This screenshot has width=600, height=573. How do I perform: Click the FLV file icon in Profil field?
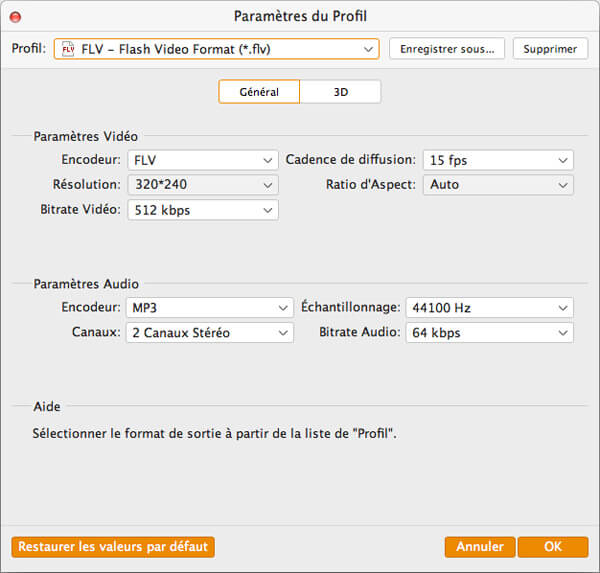point(68,49)
